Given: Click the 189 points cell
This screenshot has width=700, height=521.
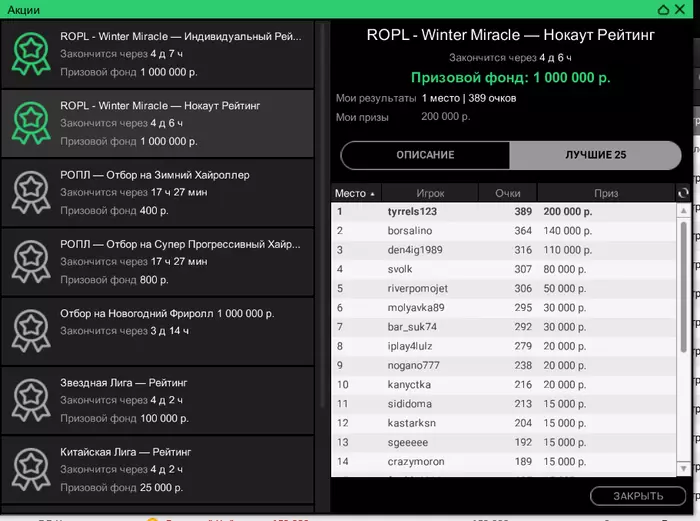Looking at the screenshot, I should click(x=523, y=462).
